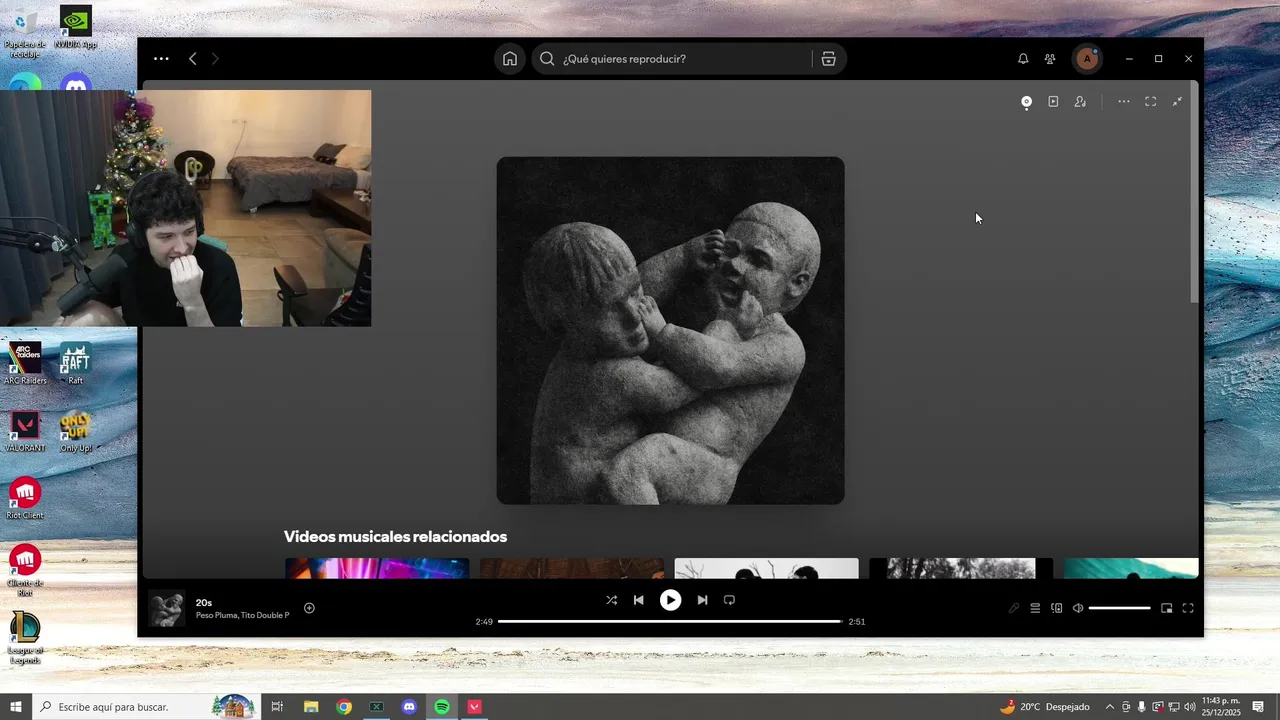Open more options in Now Playing view
Viewport: 1280px width, 720px height.
[x=1124, y=102]
